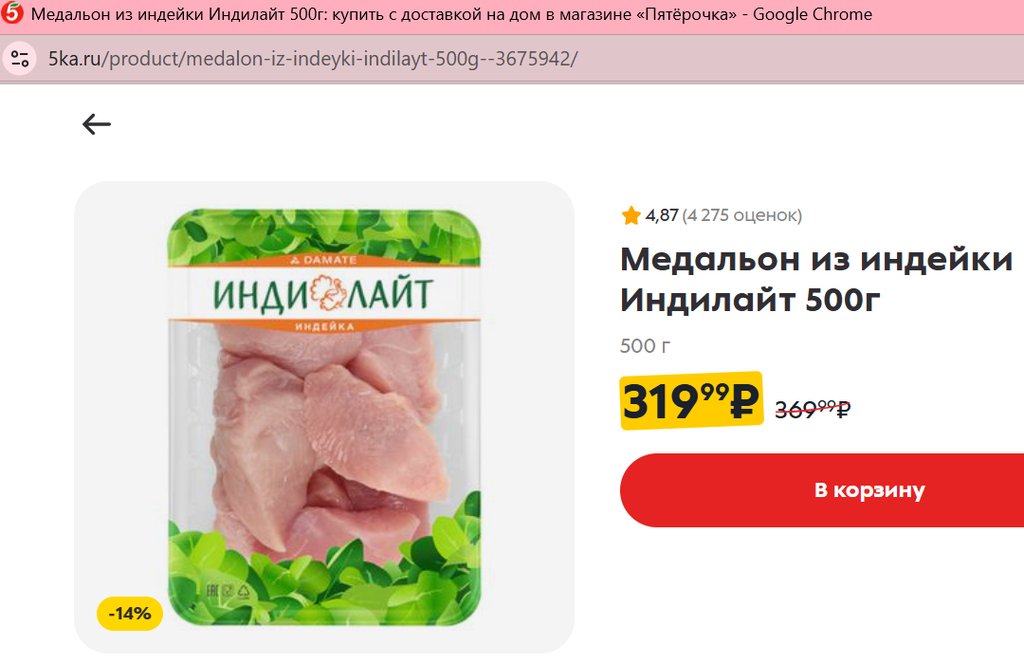Viewport: 1024px width, 663px height.
Task: Click the -14% discount badge
Action: point(129,613)
